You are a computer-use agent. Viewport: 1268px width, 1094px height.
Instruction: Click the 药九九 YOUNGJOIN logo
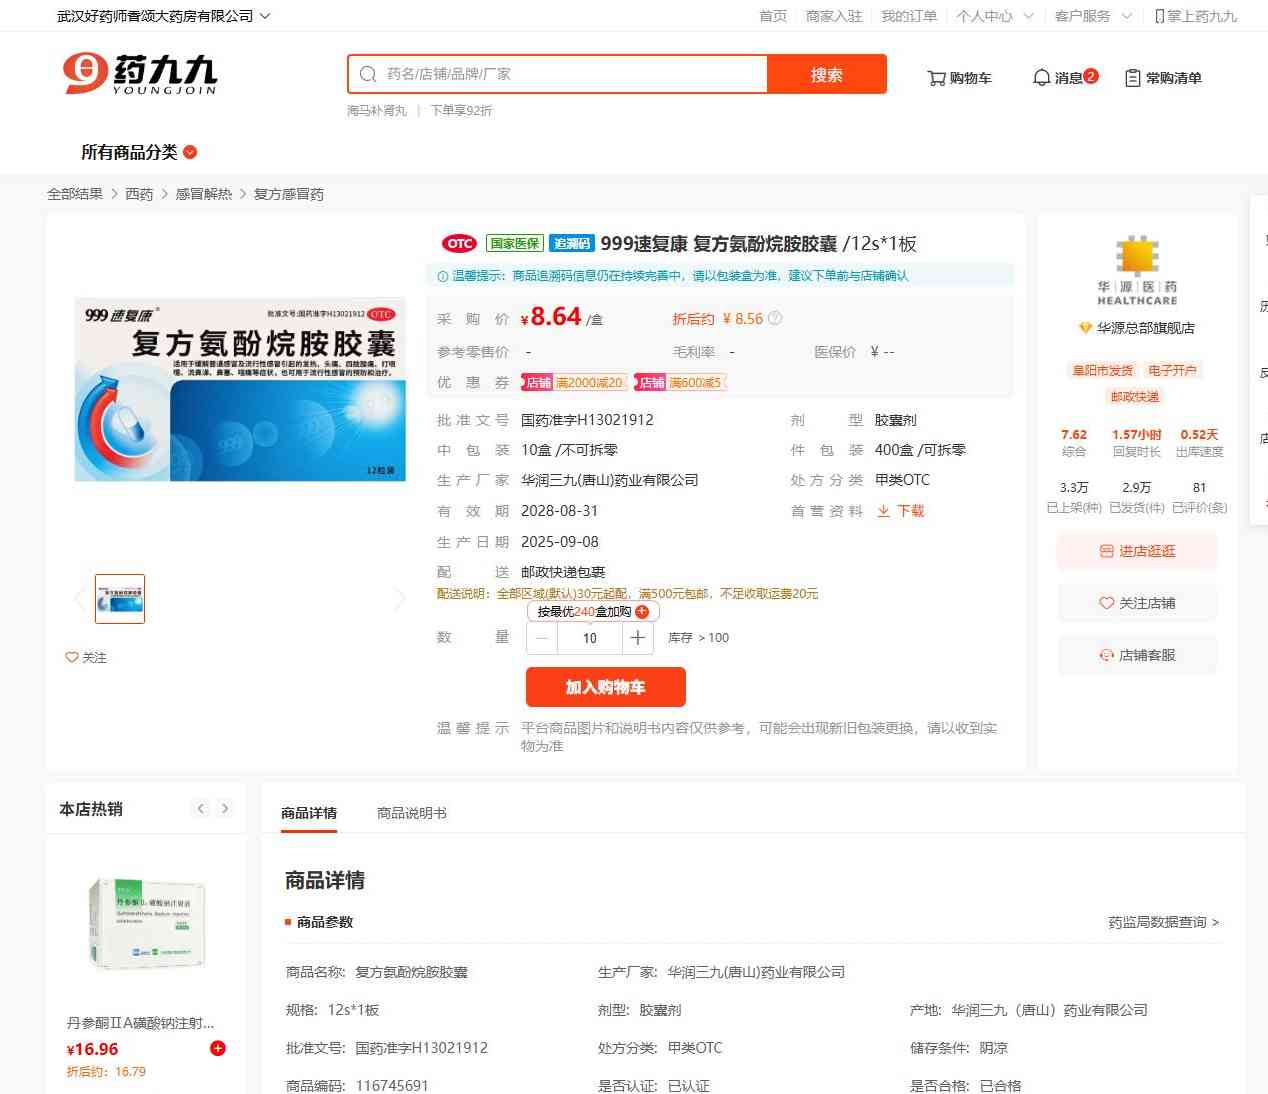coord(140,74)
